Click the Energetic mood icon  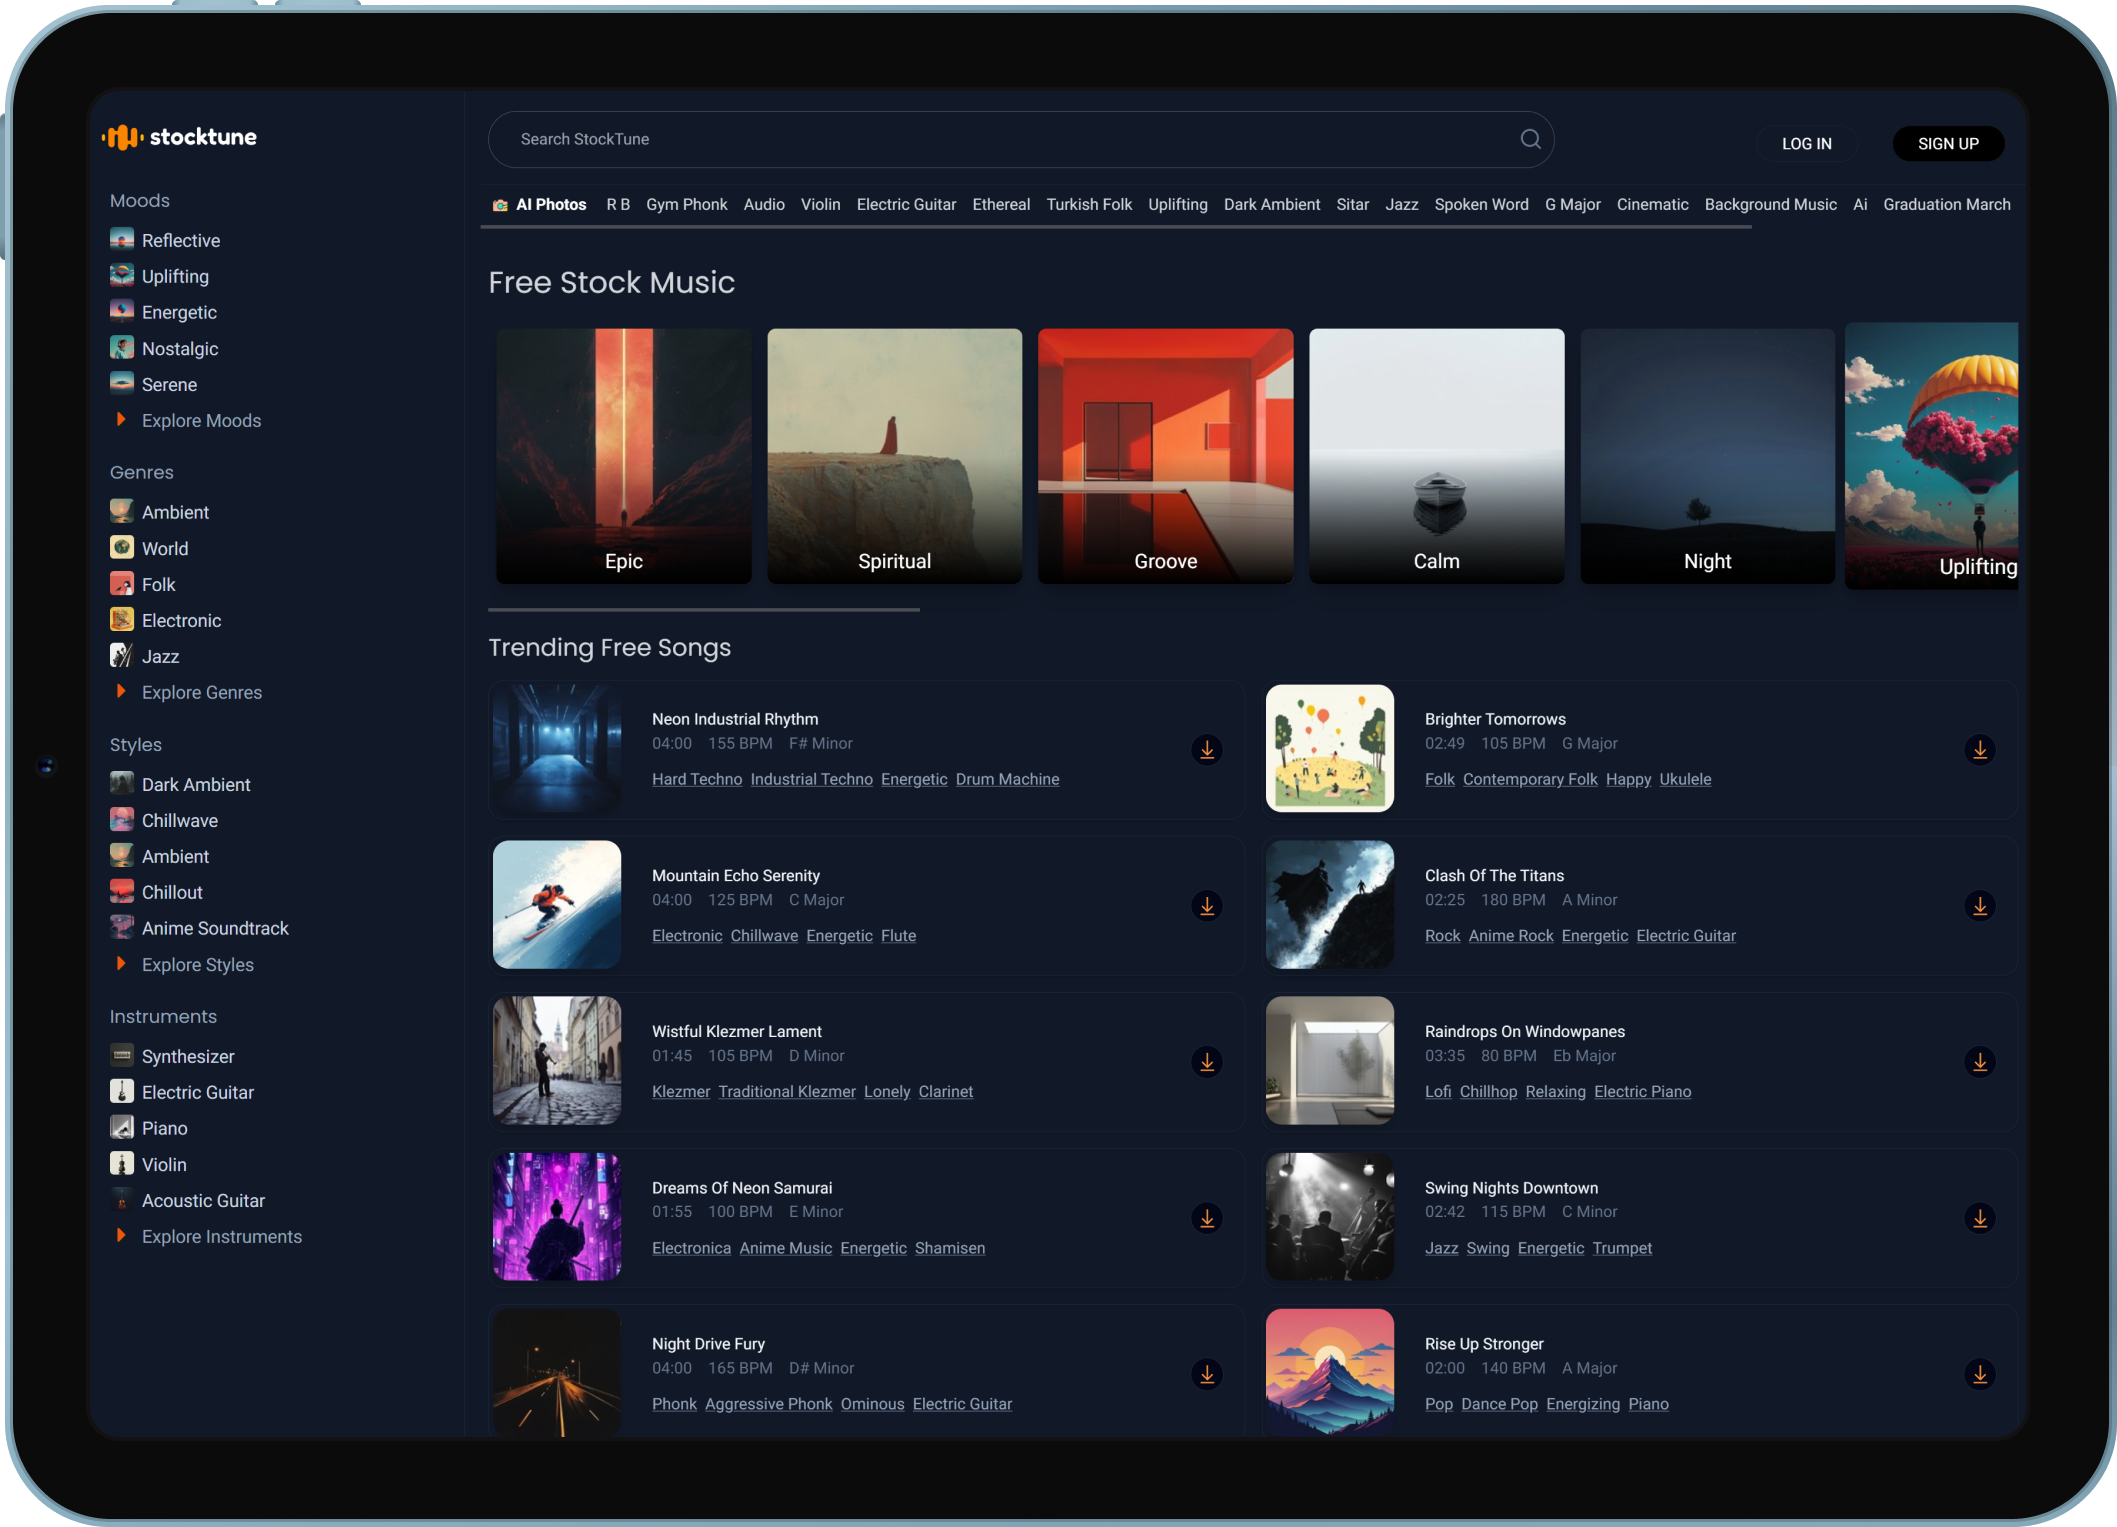coord(122,311)
